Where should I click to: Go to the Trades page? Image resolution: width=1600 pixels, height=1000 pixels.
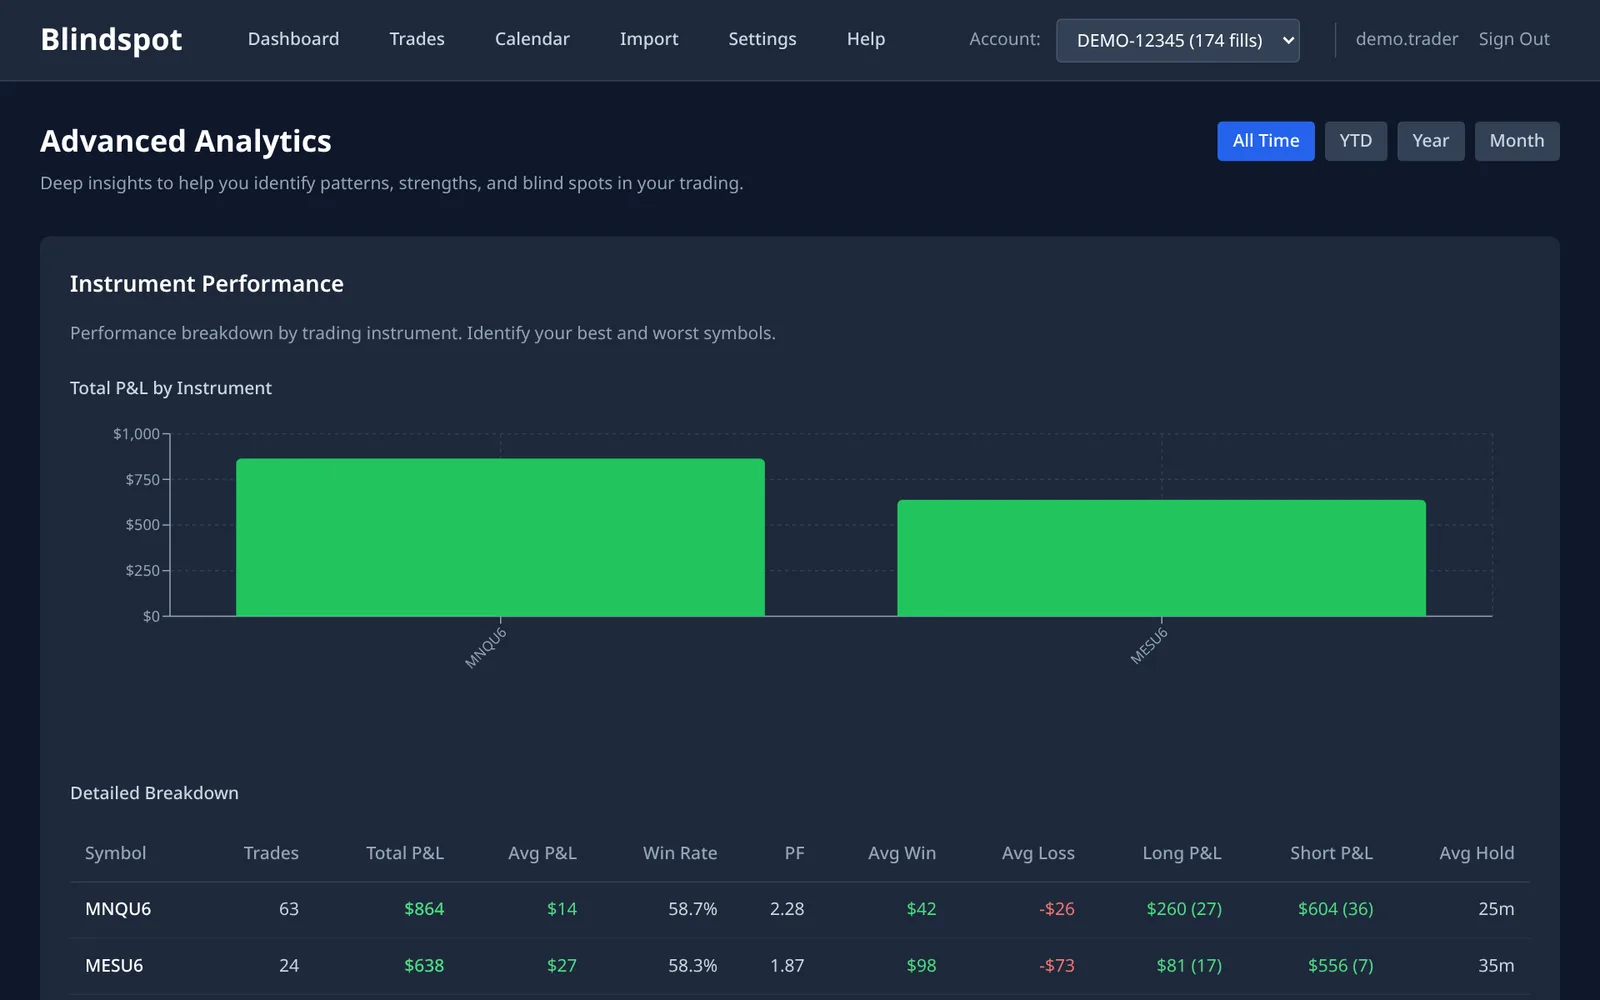click(x=417, y=39)
